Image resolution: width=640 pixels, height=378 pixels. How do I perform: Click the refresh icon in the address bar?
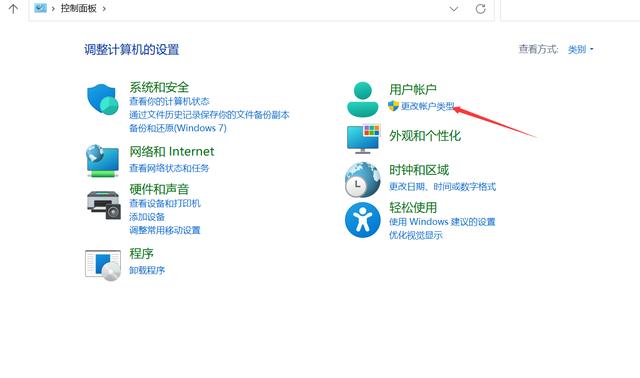coord(480,9)
